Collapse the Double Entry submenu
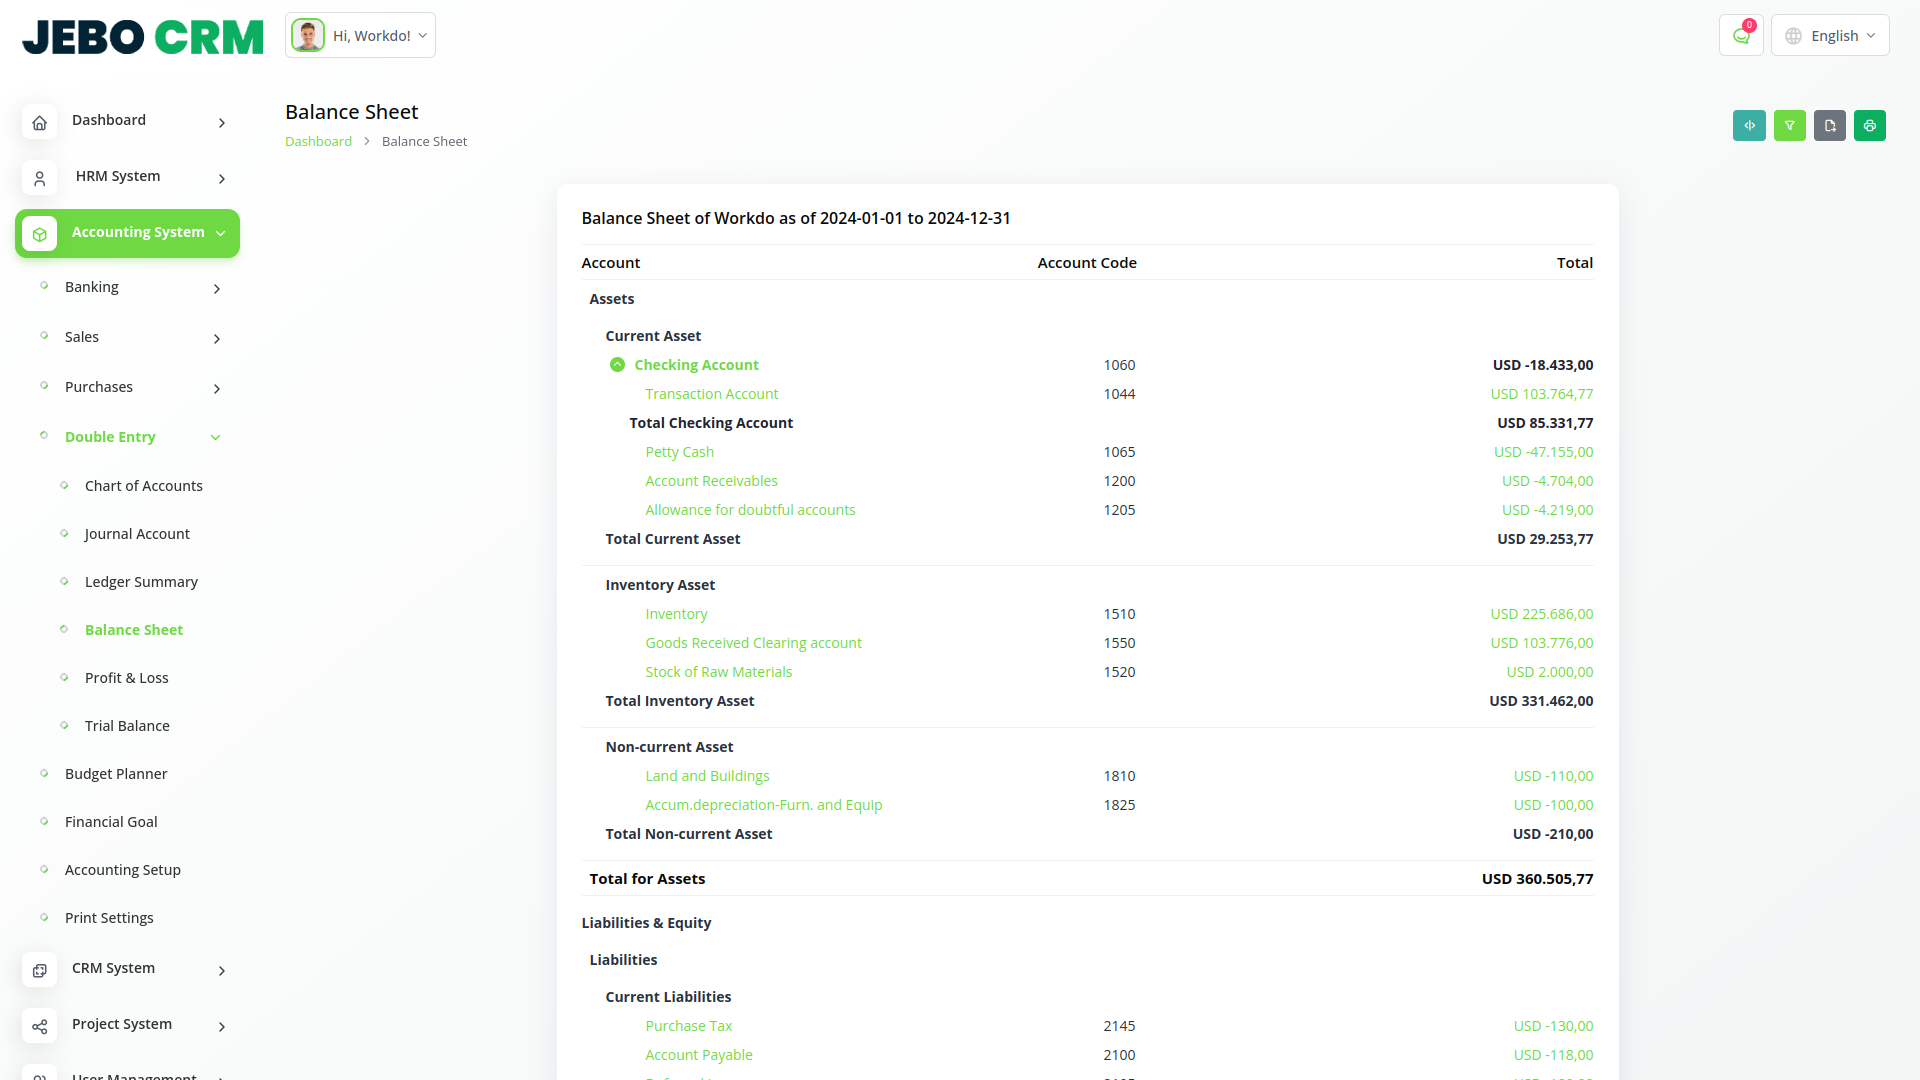Image resolution: width=1920 pixels, height=1080 pixels. click(215, 438)
